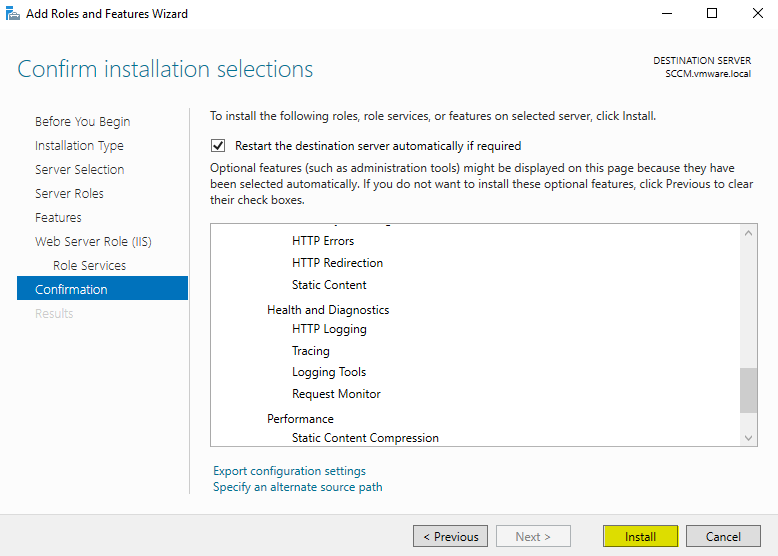Select the Confirmation step
The width and height of the screenshot is (778, 556).
(x=71, y=289)
